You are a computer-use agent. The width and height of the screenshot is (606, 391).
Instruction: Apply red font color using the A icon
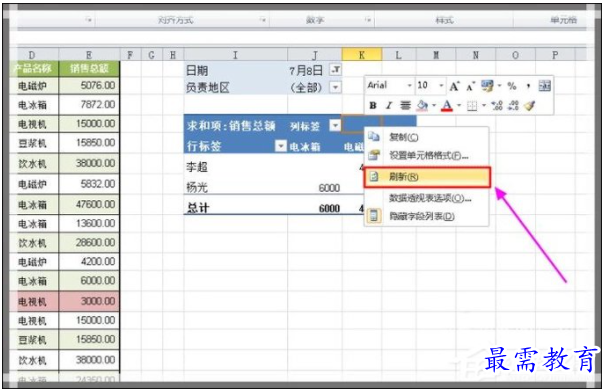pos(447,105)
